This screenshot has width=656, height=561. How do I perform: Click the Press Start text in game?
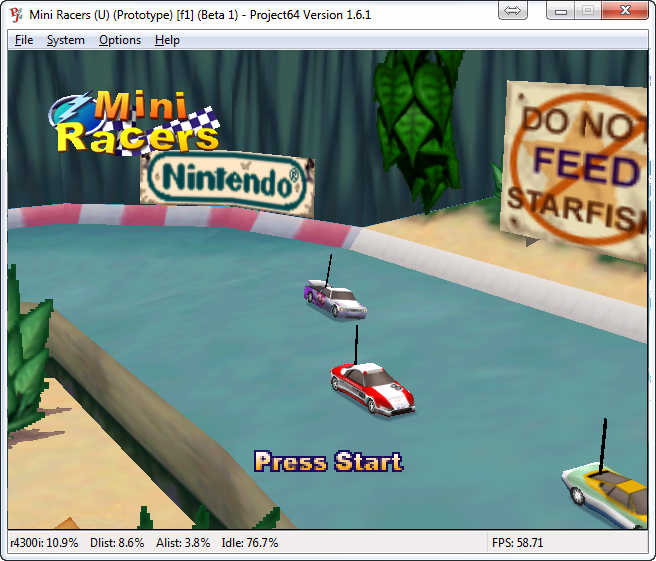(x=328, y=461)
